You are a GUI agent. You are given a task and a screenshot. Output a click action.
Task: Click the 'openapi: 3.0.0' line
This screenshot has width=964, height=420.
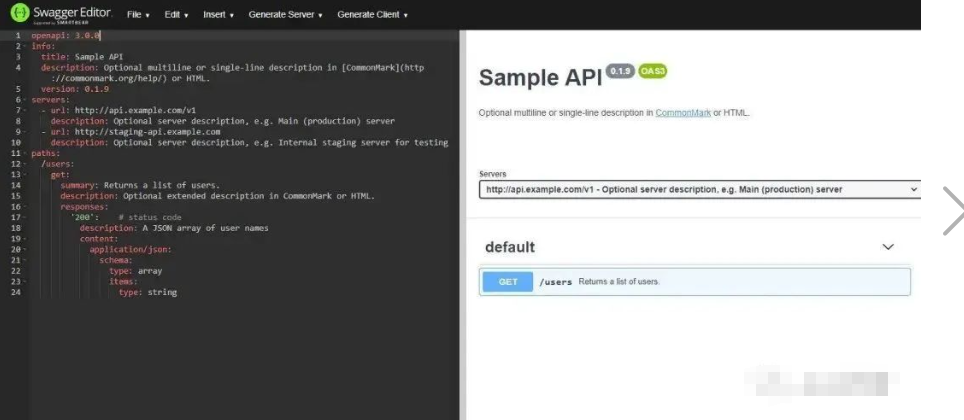(x=66, y=36)
